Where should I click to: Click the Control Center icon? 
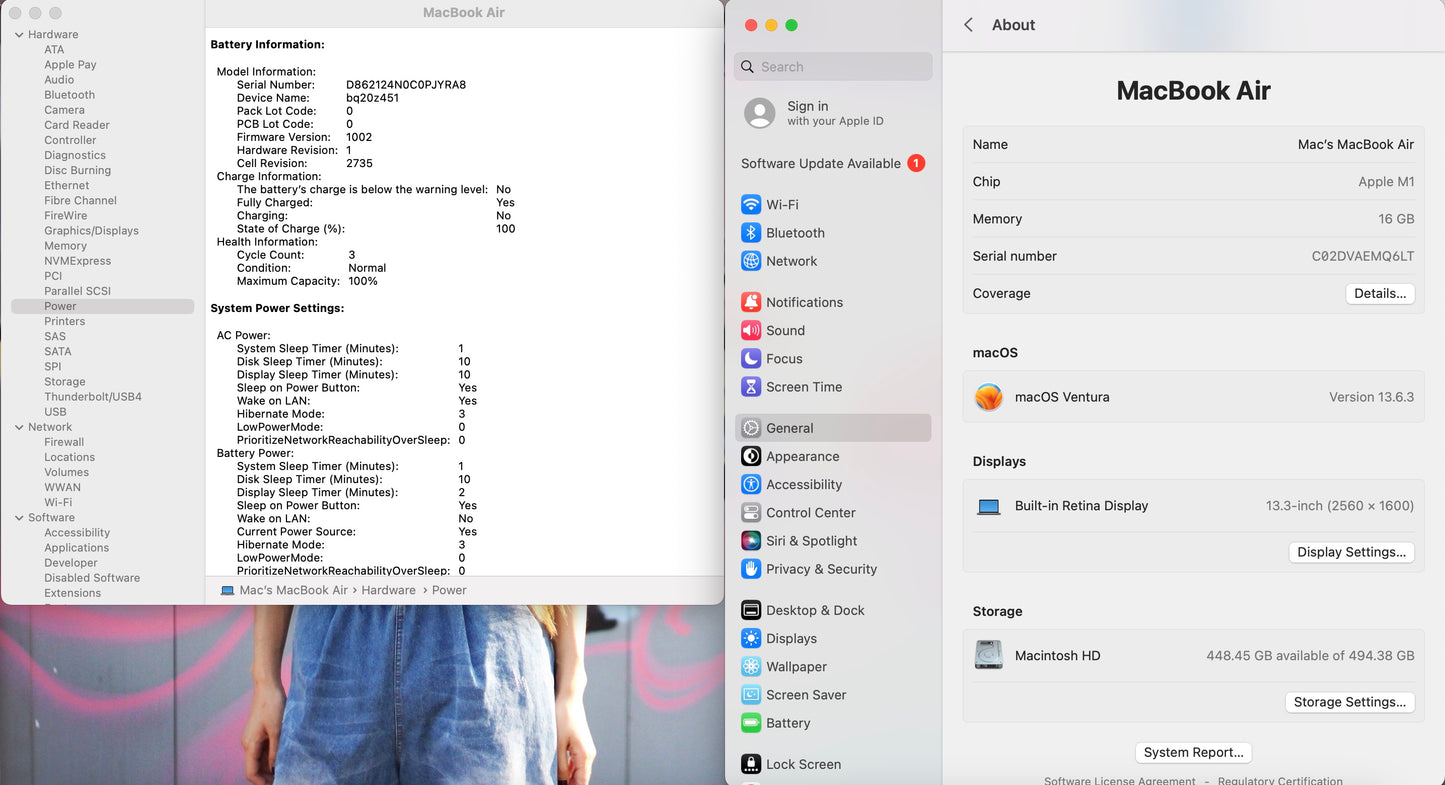751,513
